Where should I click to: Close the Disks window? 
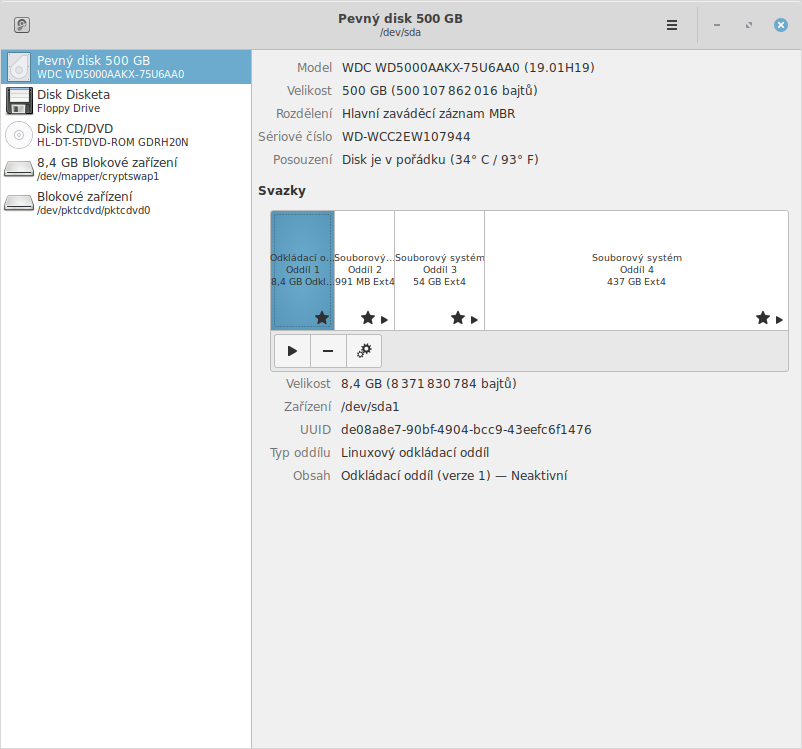(780, 25)
